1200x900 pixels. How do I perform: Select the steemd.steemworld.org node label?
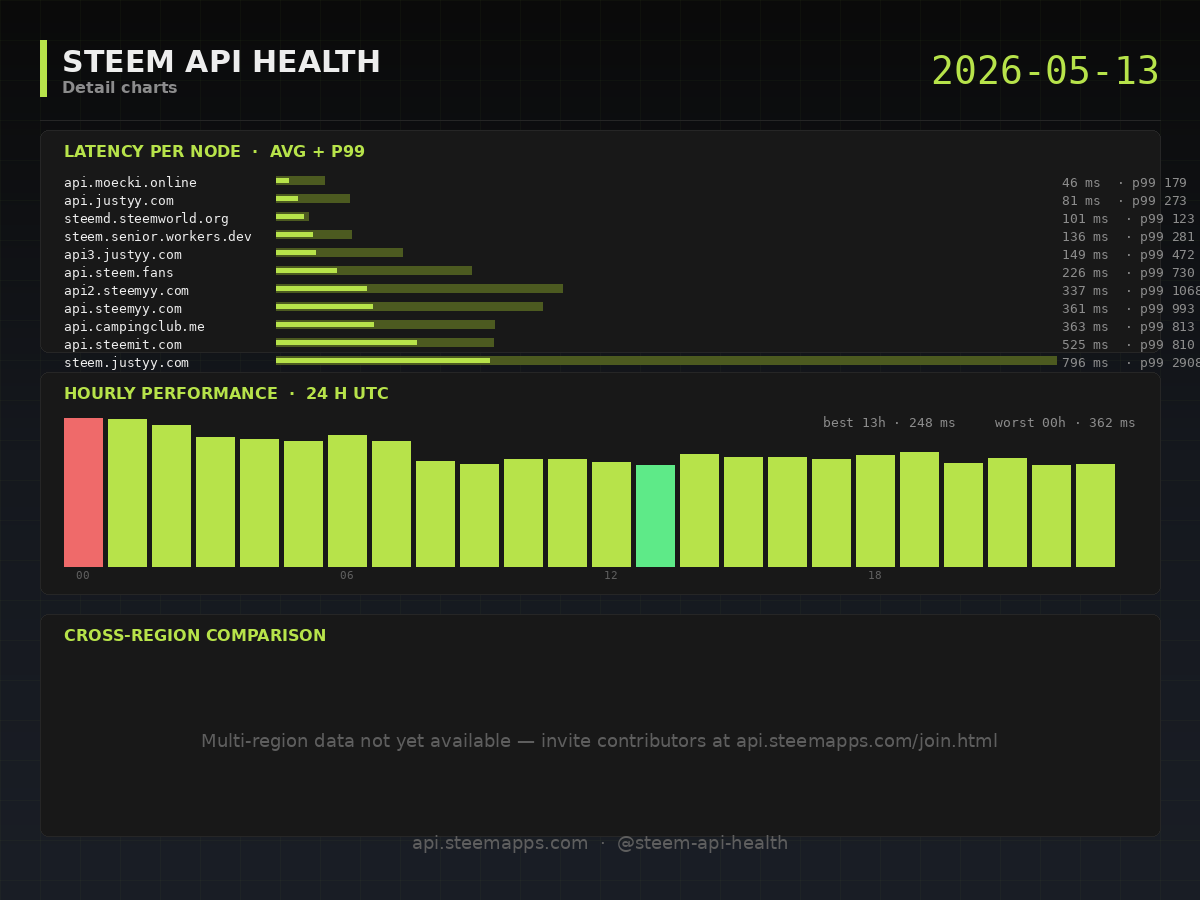click(x=146, y=219)
